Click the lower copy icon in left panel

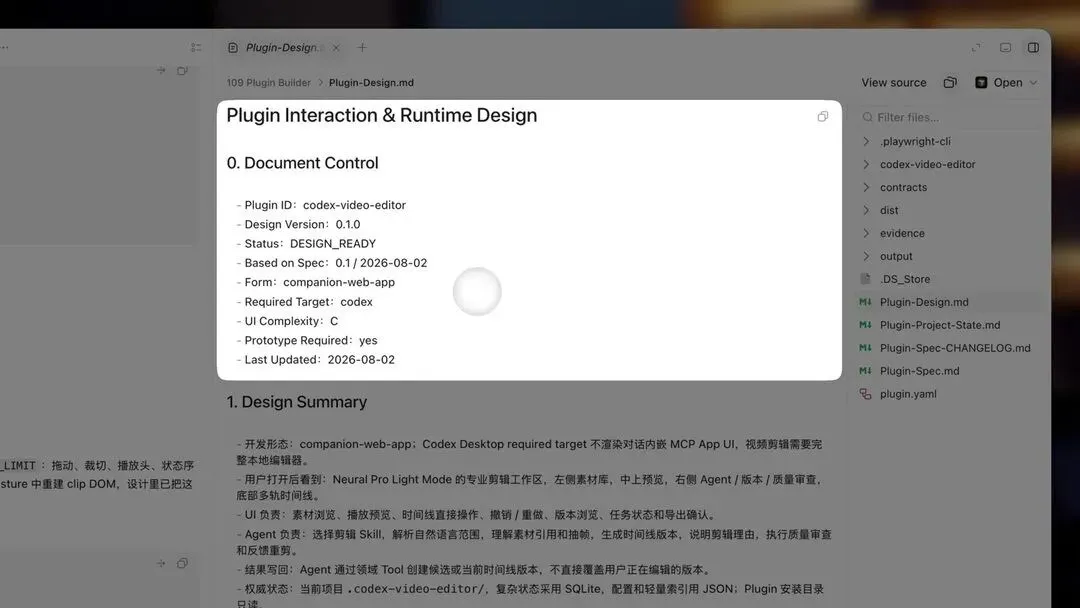coord(182,563)
